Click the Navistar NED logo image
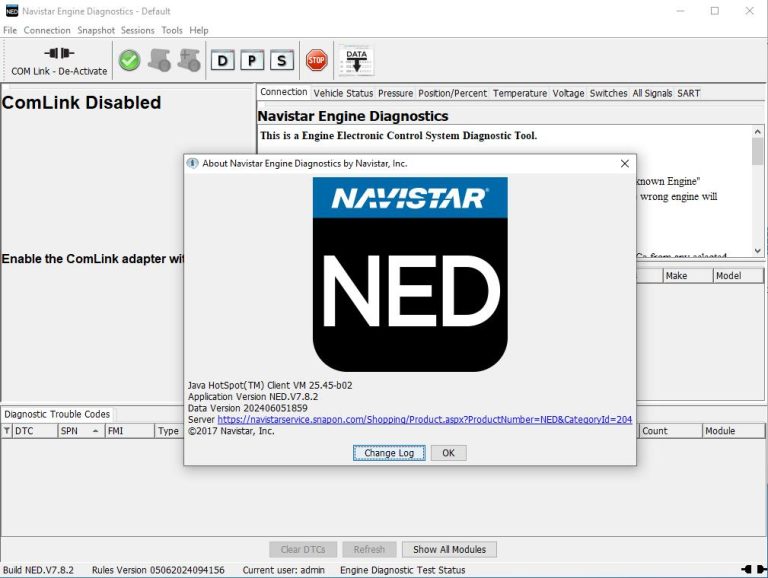 click(x=410, y=274)
